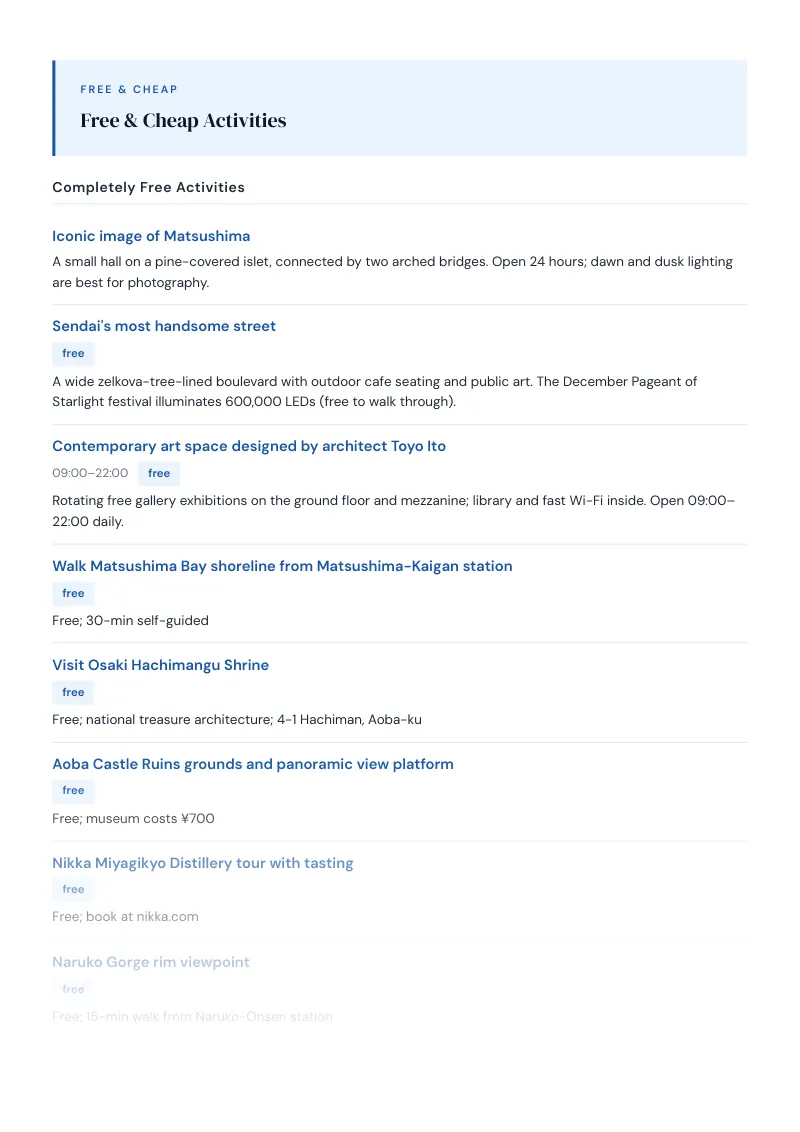Open Contemporary art space designed by Toyo Ito
The image size is (800, 1132).
click(249, 446)
